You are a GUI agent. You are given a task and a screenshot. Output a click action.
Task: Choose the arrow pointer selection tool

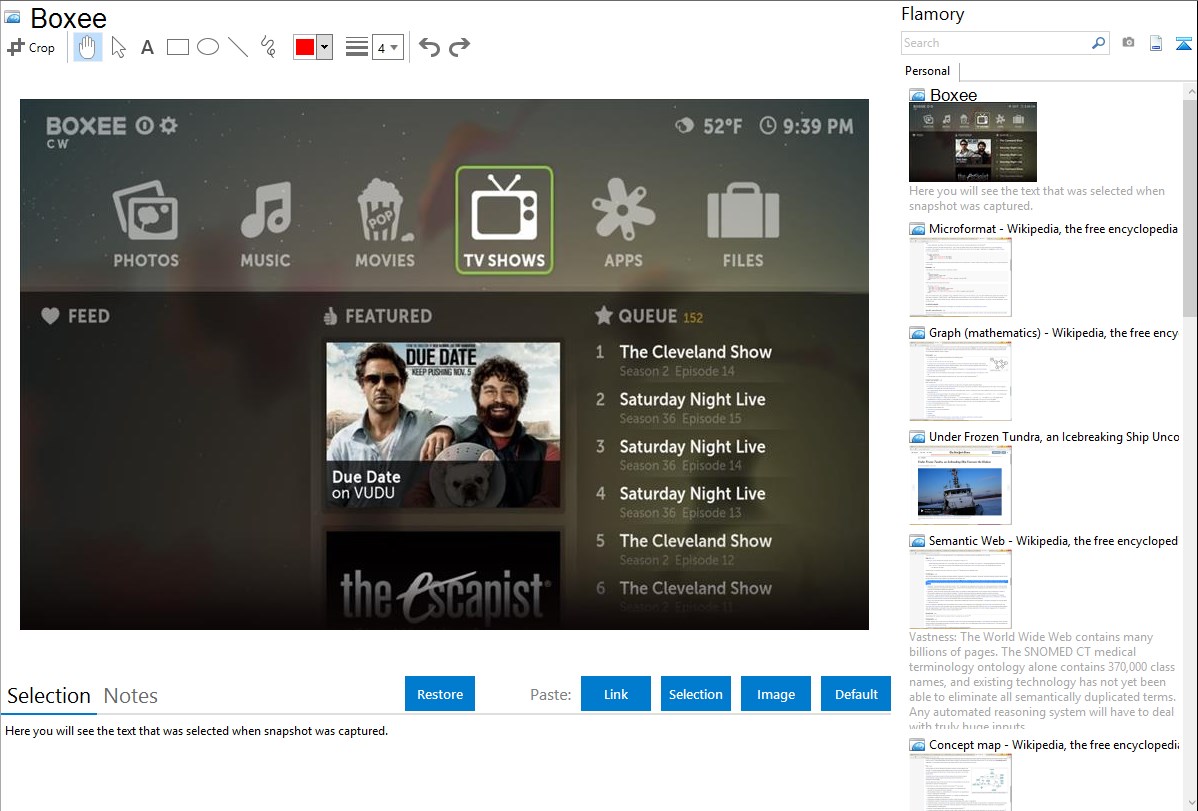tap(118, 47)
